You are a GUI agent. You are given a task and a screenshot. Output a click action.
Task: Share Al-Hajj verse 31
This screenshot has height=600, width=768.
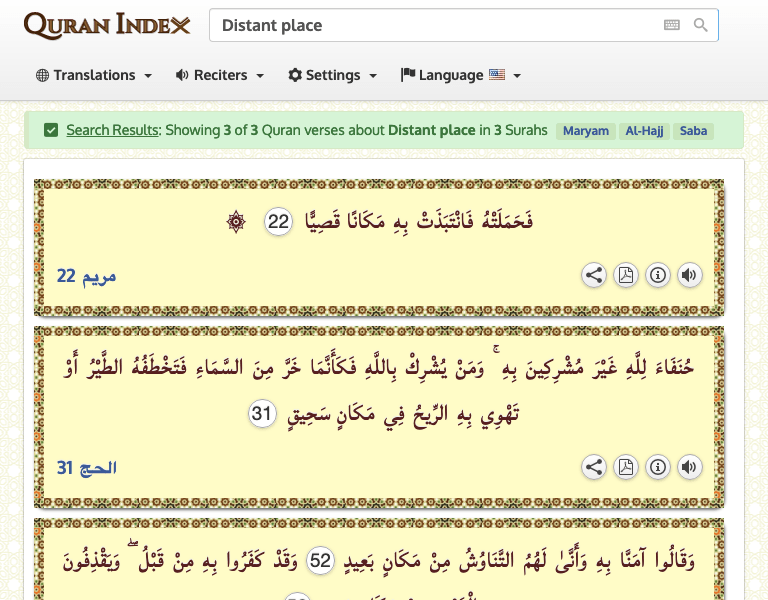point(594,467)
